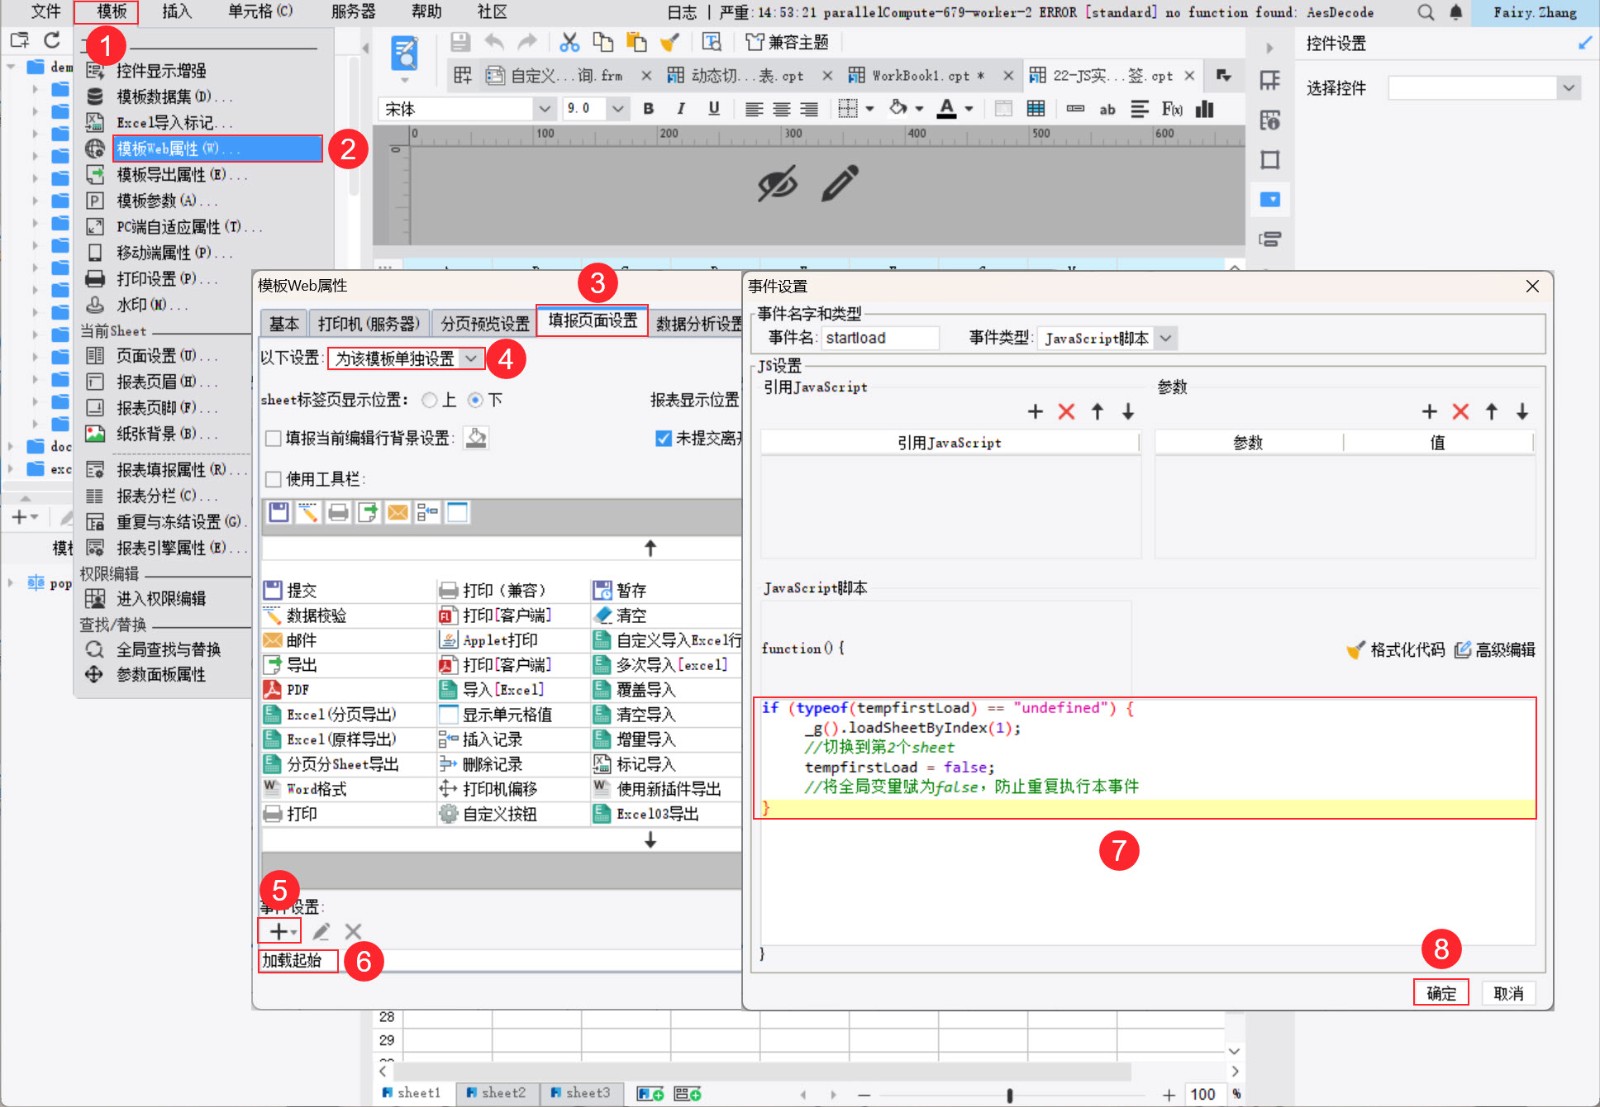The width and height of the screenshot is (1600, 1107).
Task: Add referenced JavaScript with plus icon
Action: [x=1035, y=412]
